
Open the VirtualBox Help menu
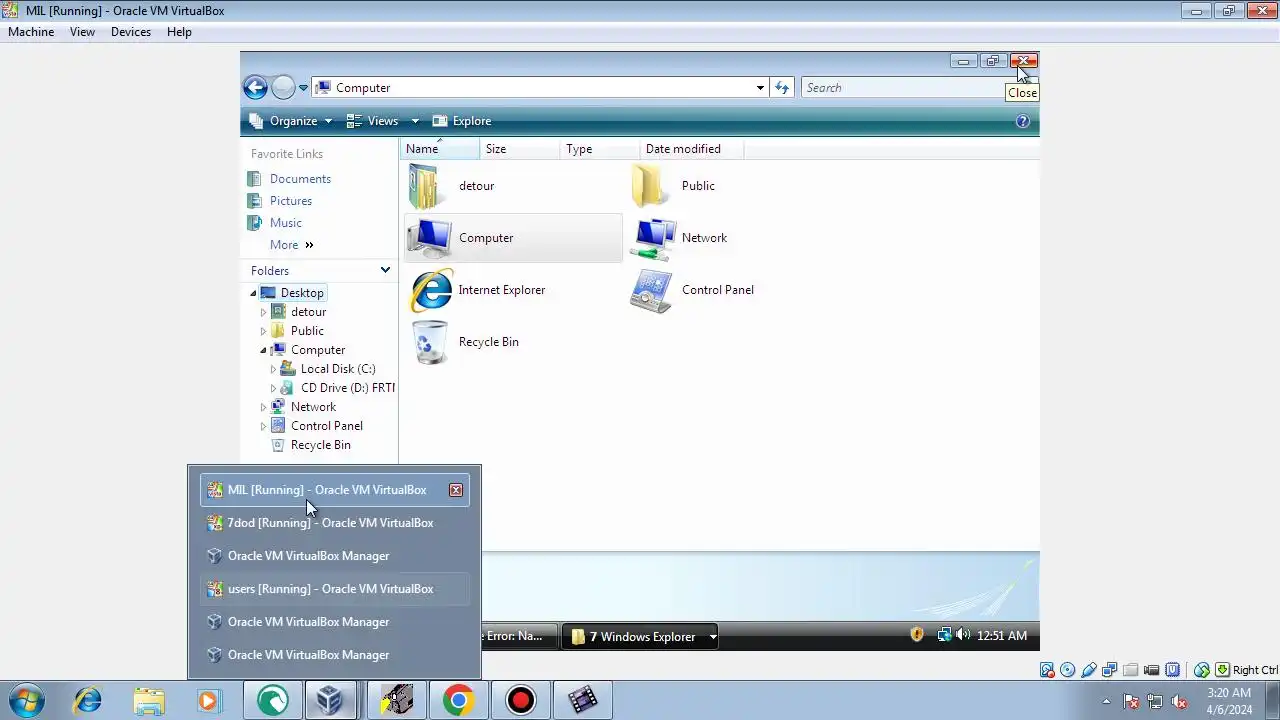pyautogui.click(x=179, y=32)
